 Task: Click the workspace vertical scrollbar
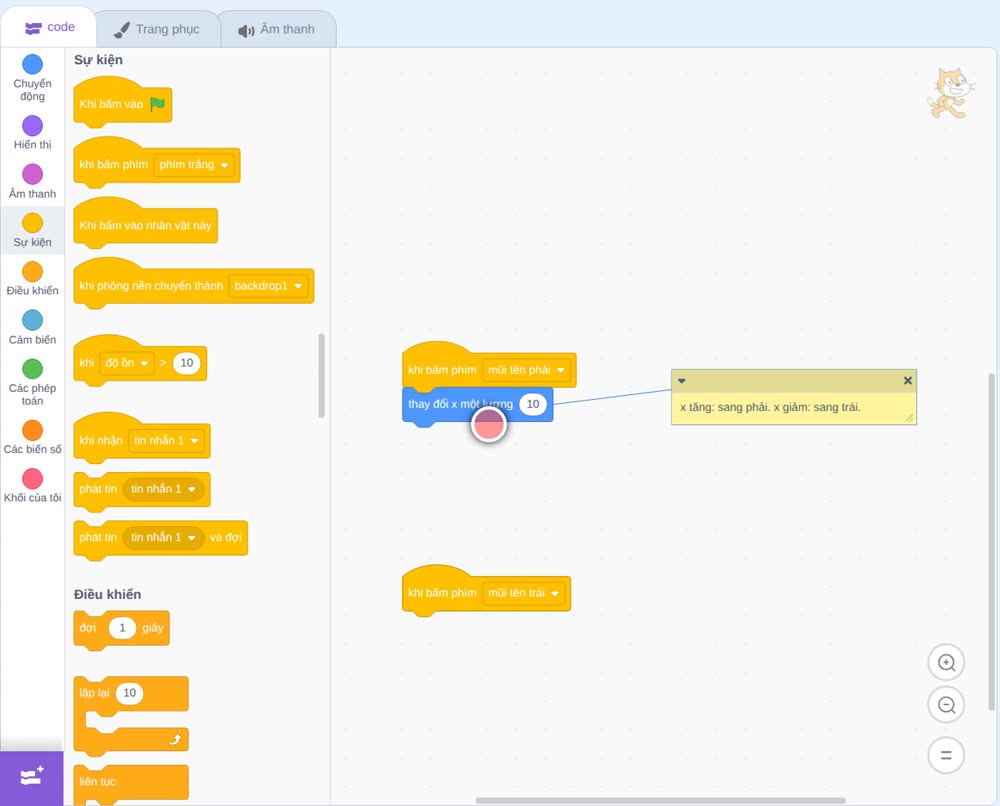(x=991, y=542)
